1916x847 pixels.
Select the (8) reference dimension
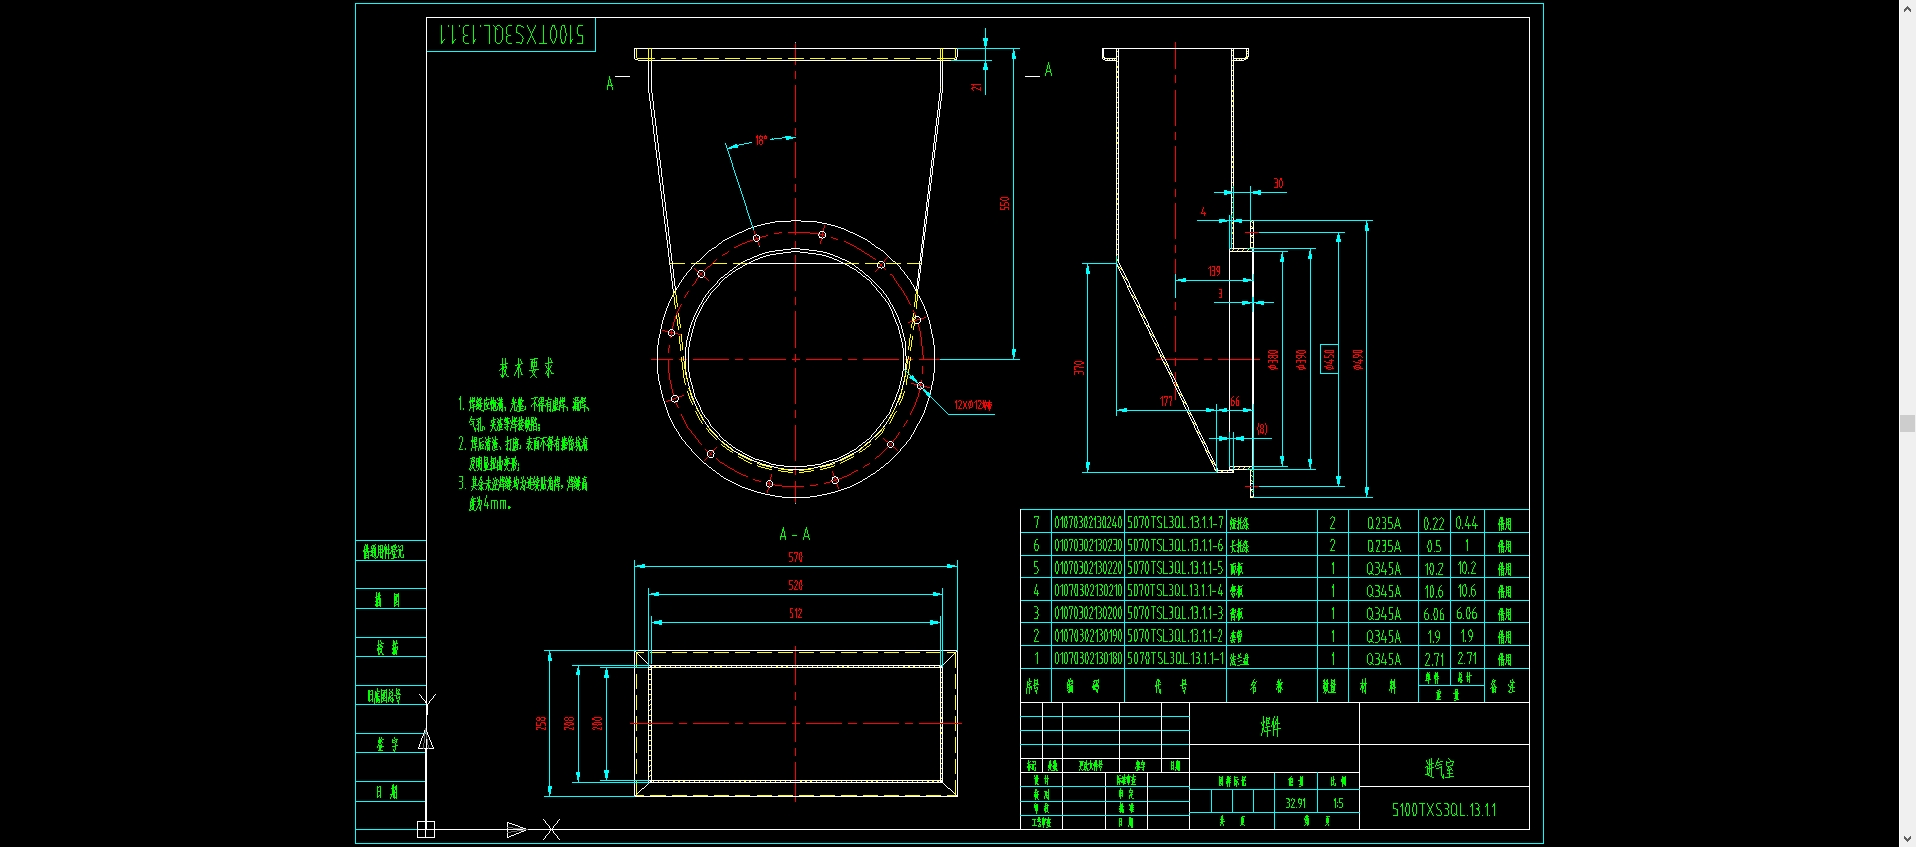click(1262, 429)
